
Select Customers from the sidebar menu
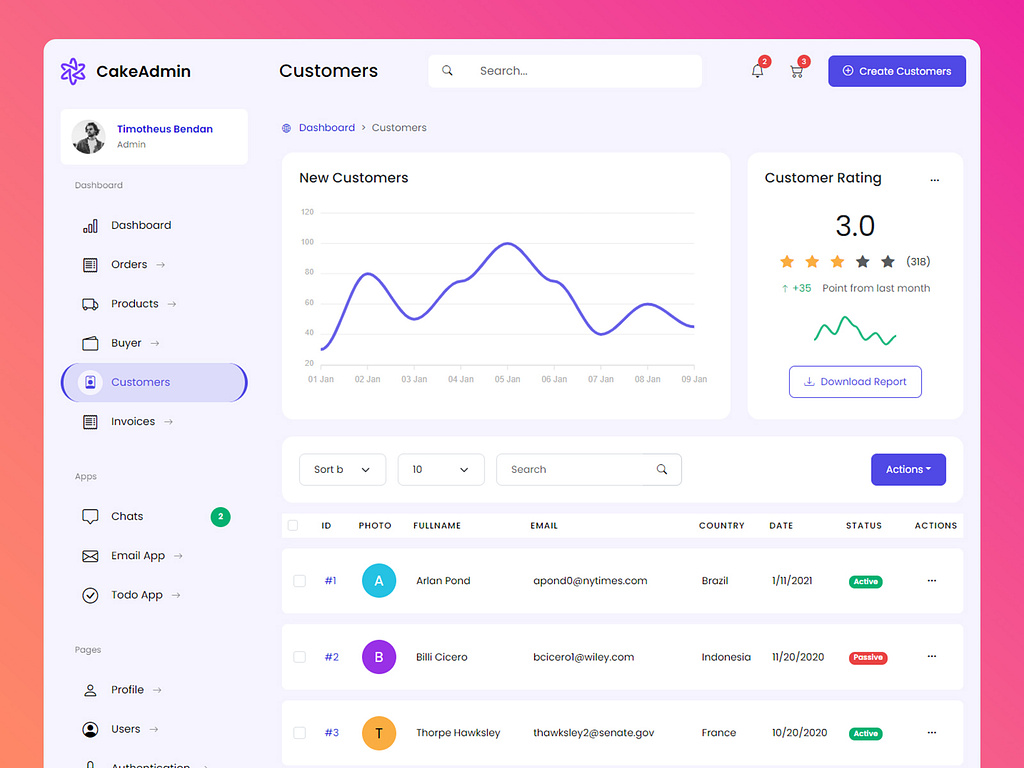[x=140, y=382]
